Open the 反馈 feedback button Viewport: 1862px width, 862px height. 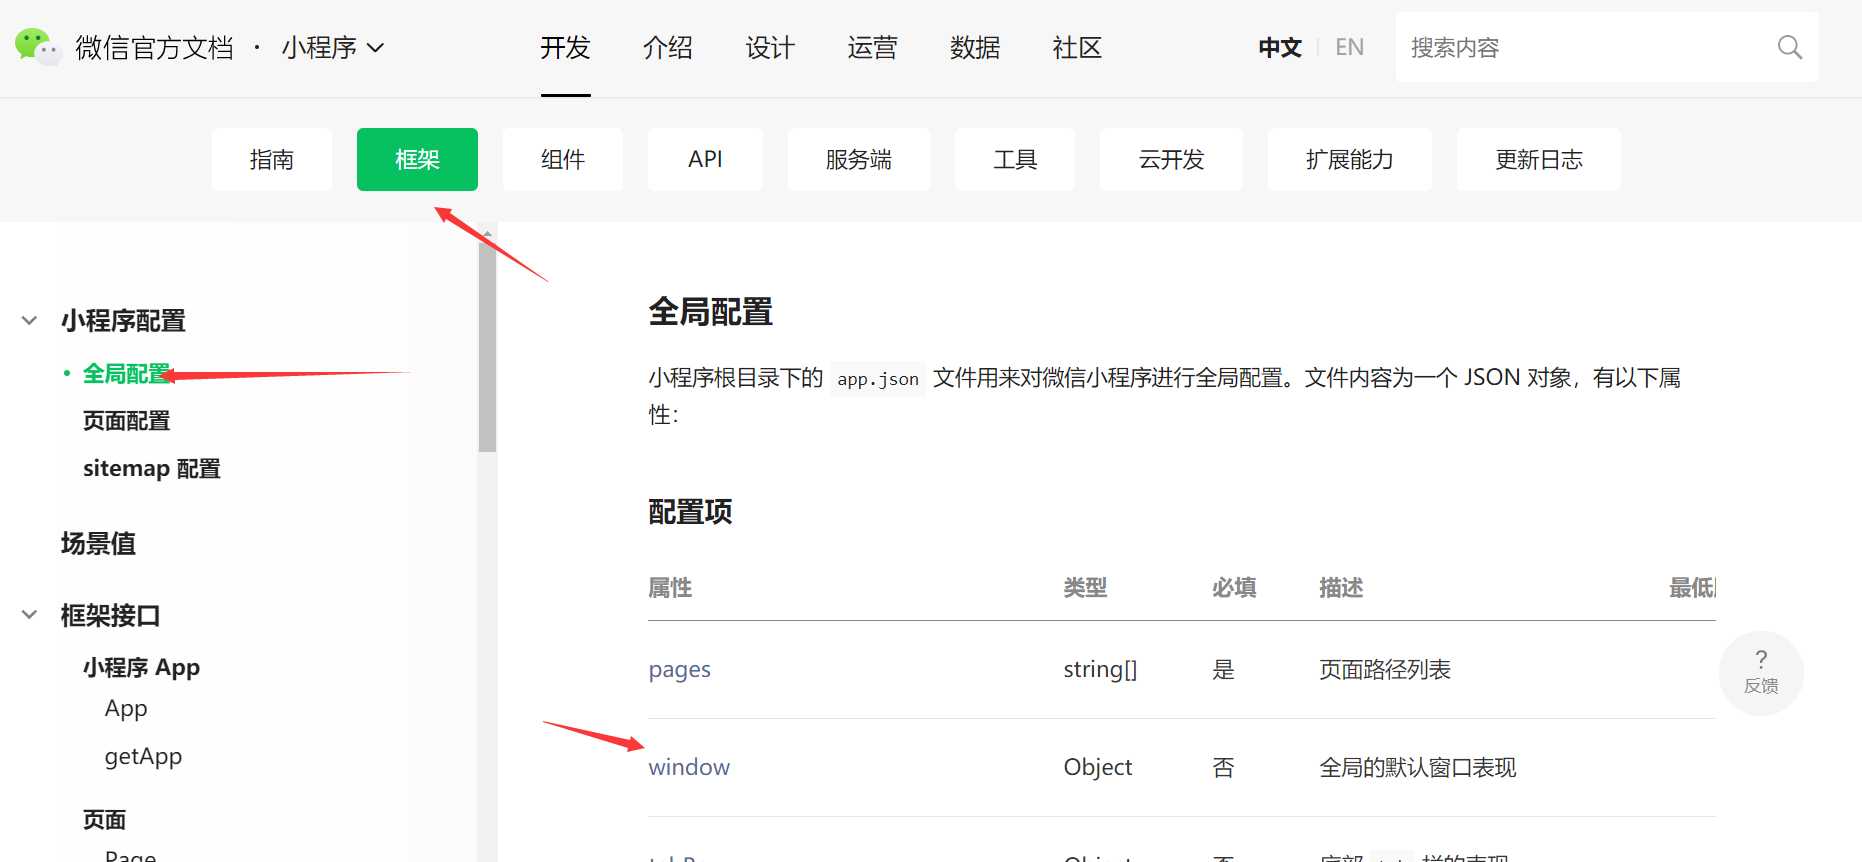(x=1761, y=672)
